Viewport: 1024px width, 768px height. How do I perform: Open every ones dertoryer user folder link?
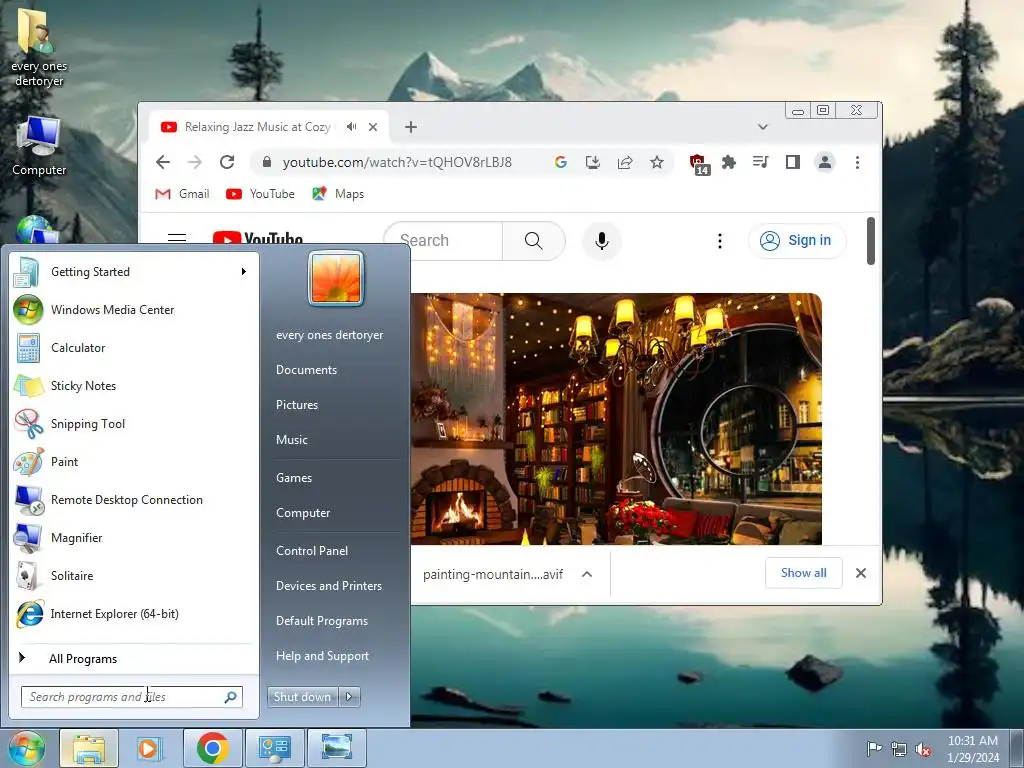329,335
